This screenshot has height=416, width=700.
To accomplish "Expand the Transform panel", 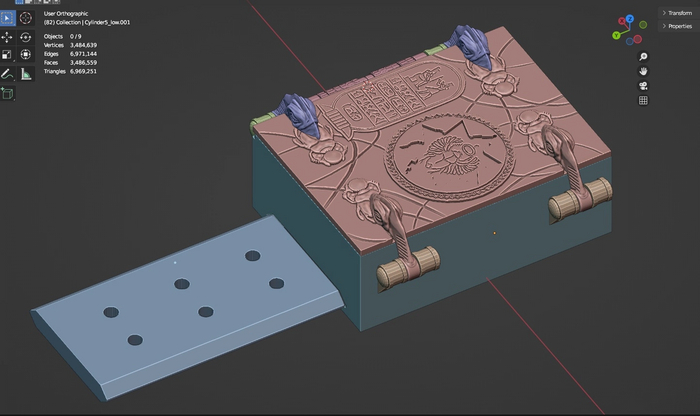I will (x=677, y=13).
